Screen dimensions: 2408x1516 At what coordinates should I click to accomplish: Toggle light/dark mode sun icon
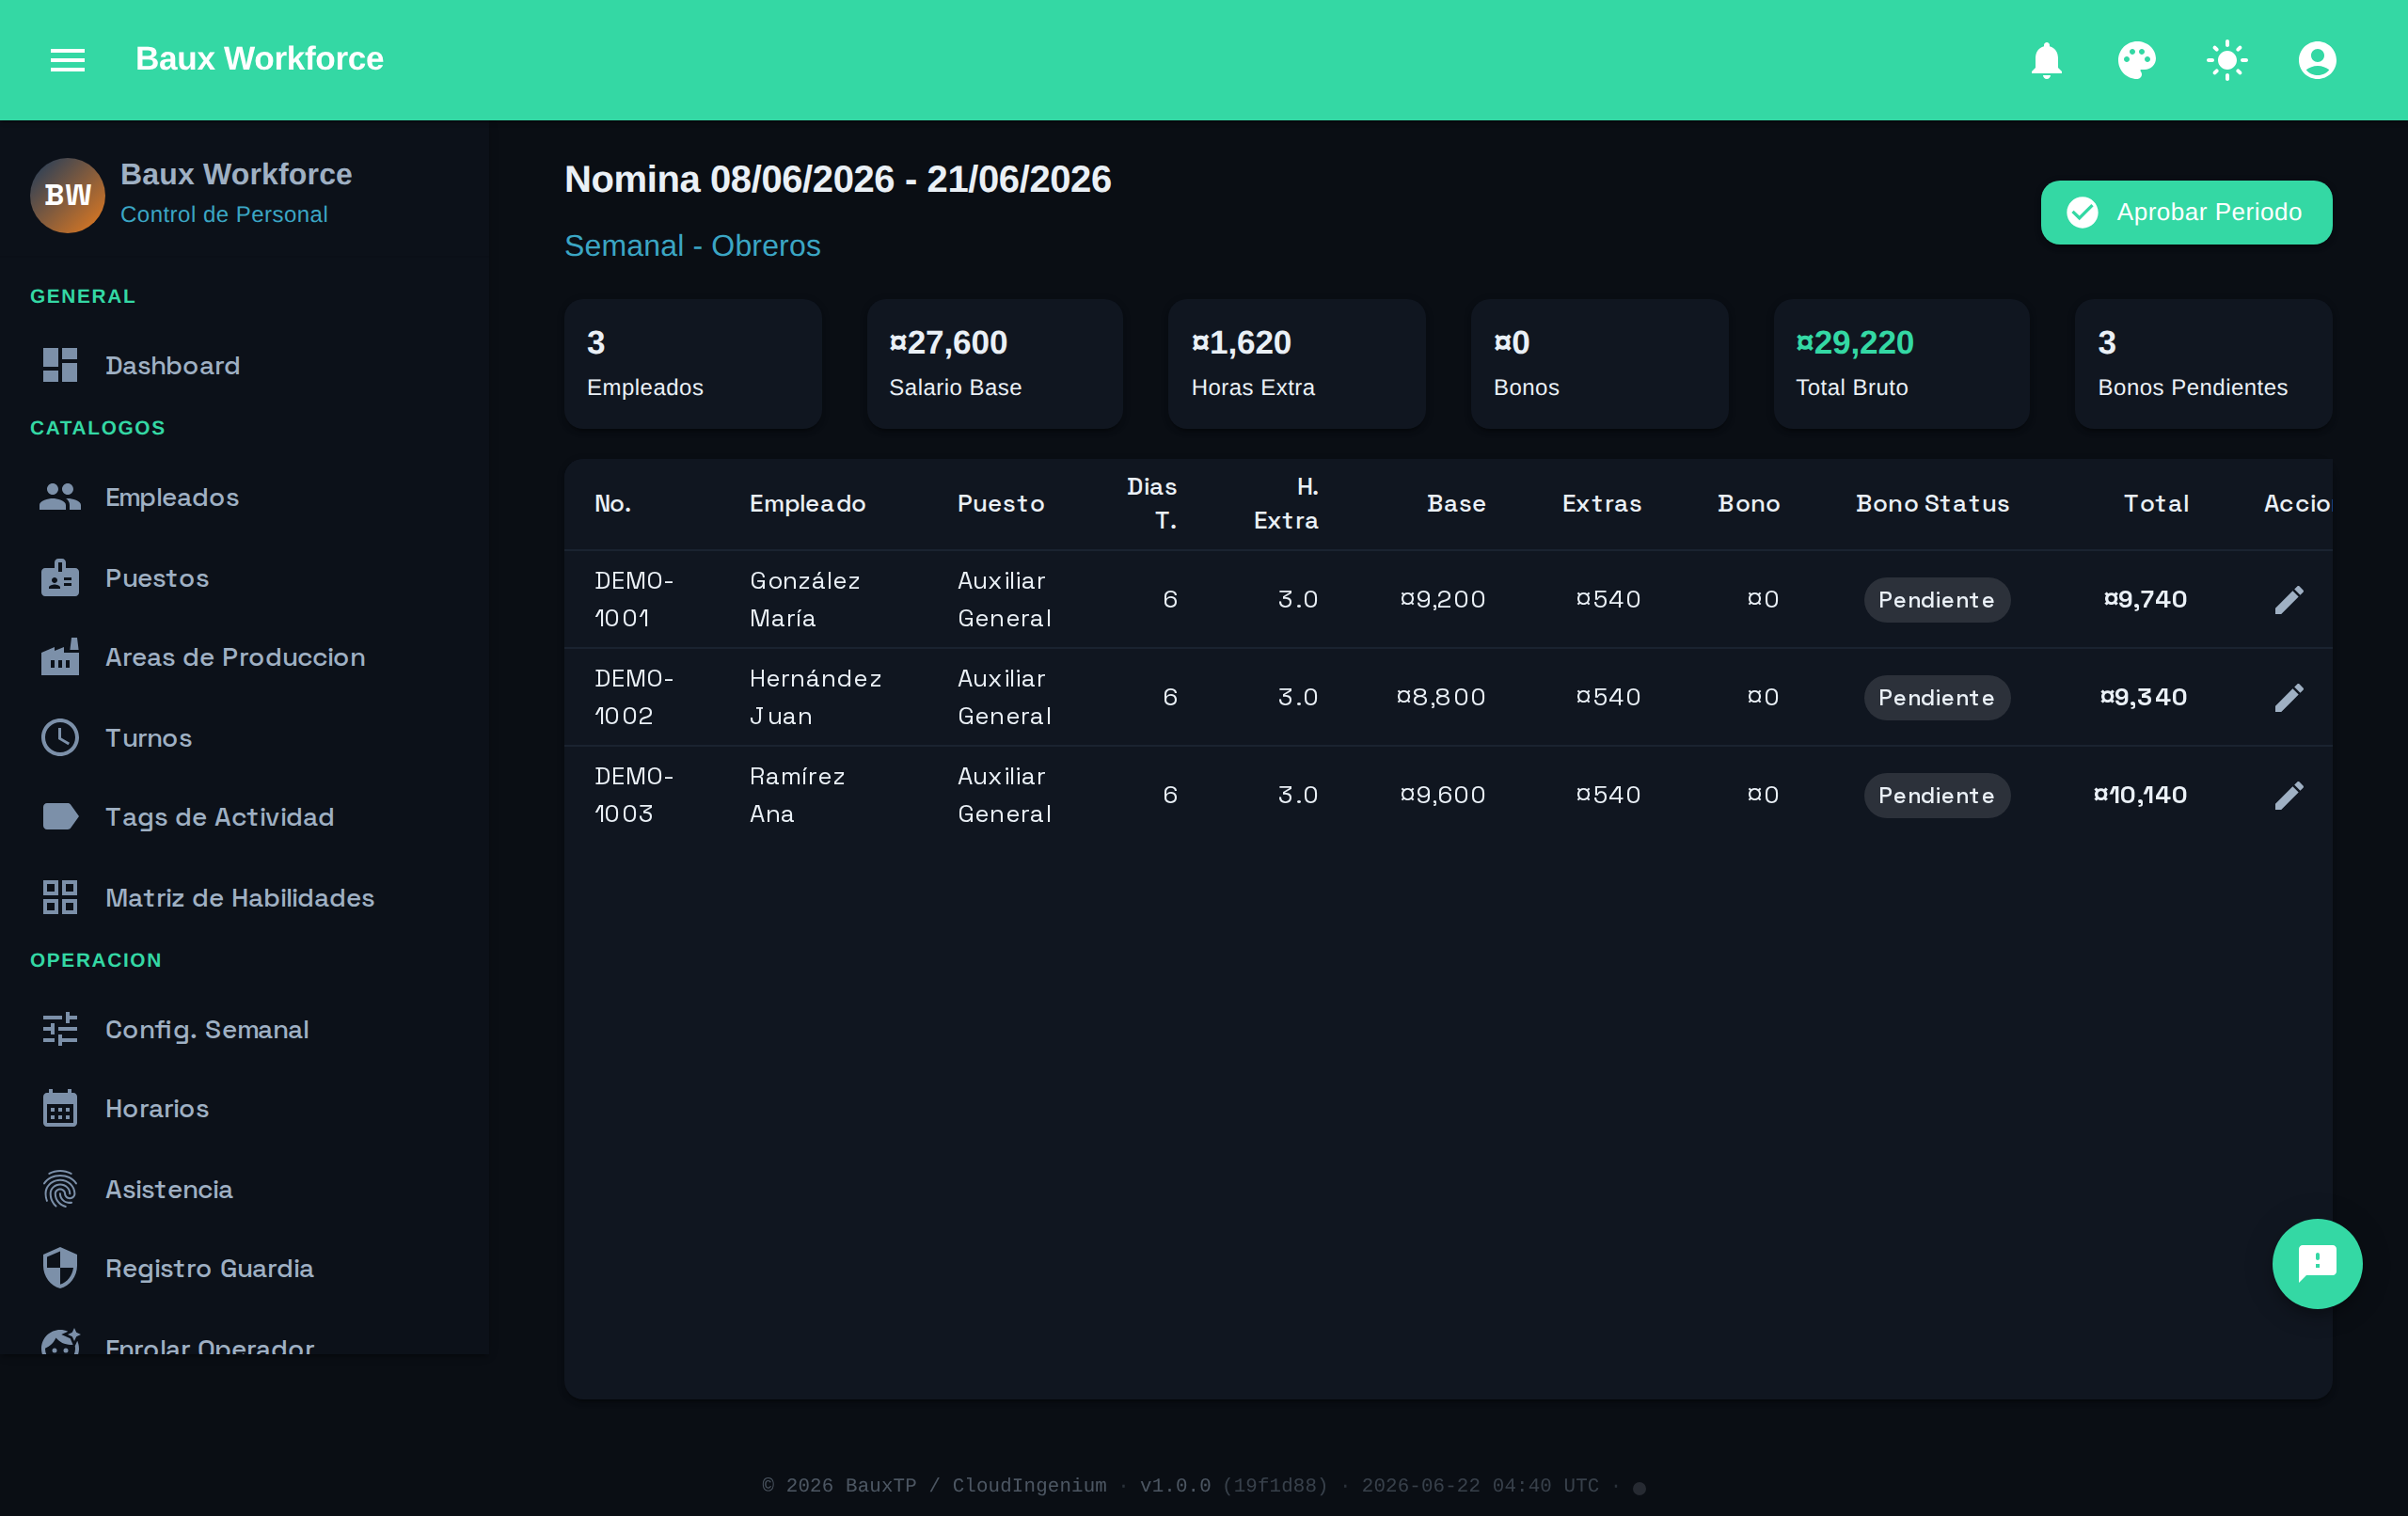[x=2227, y=60]
